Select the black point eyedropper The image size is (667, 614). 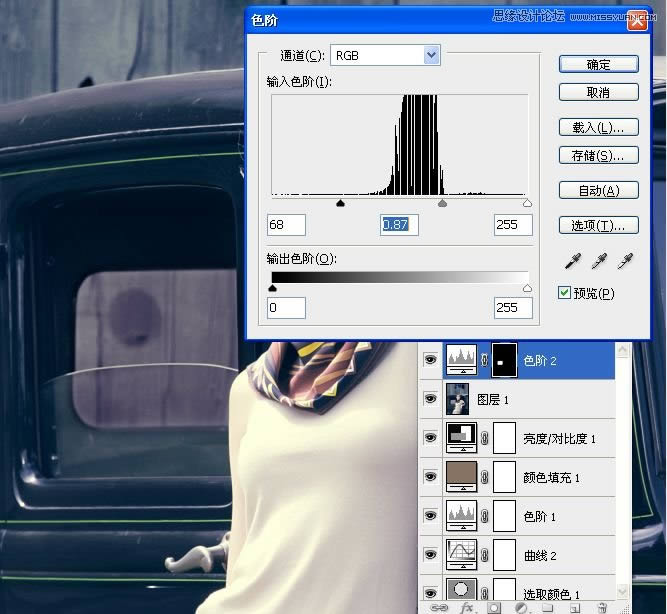pyautogui.click(x=573, y=261)
